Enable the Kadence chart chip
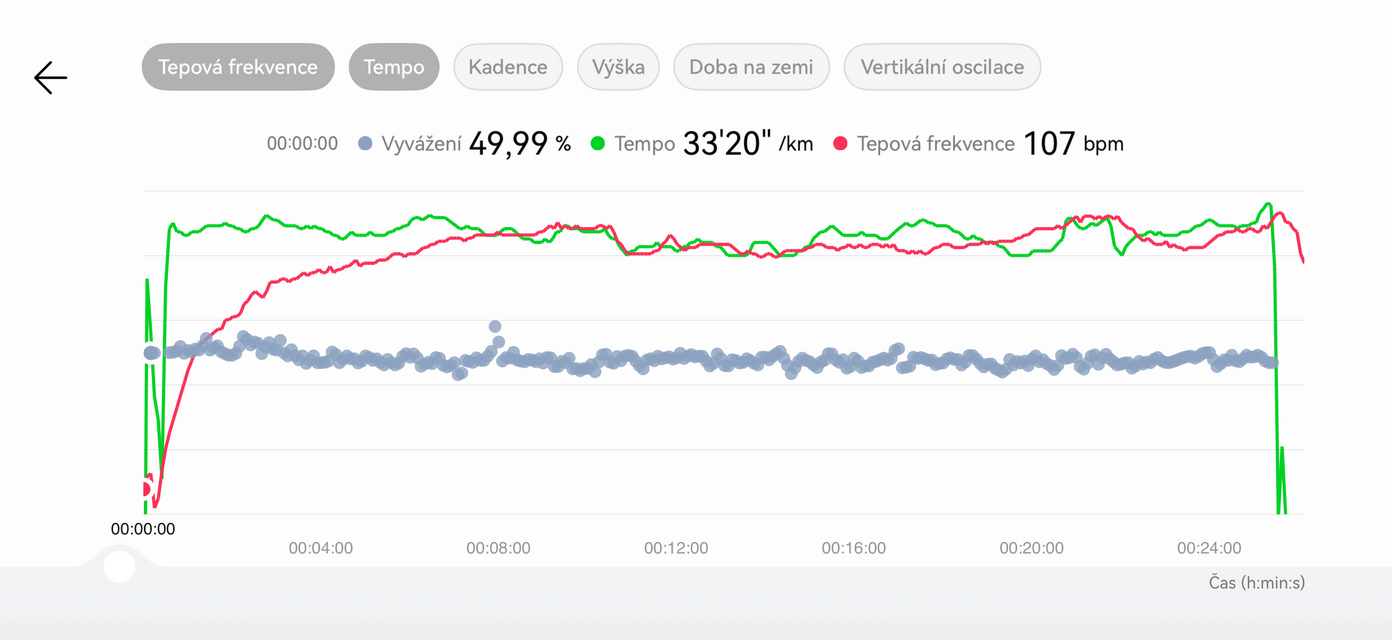Image resolution: width=1392 pixels, height=640 pixels. [508, 67]
